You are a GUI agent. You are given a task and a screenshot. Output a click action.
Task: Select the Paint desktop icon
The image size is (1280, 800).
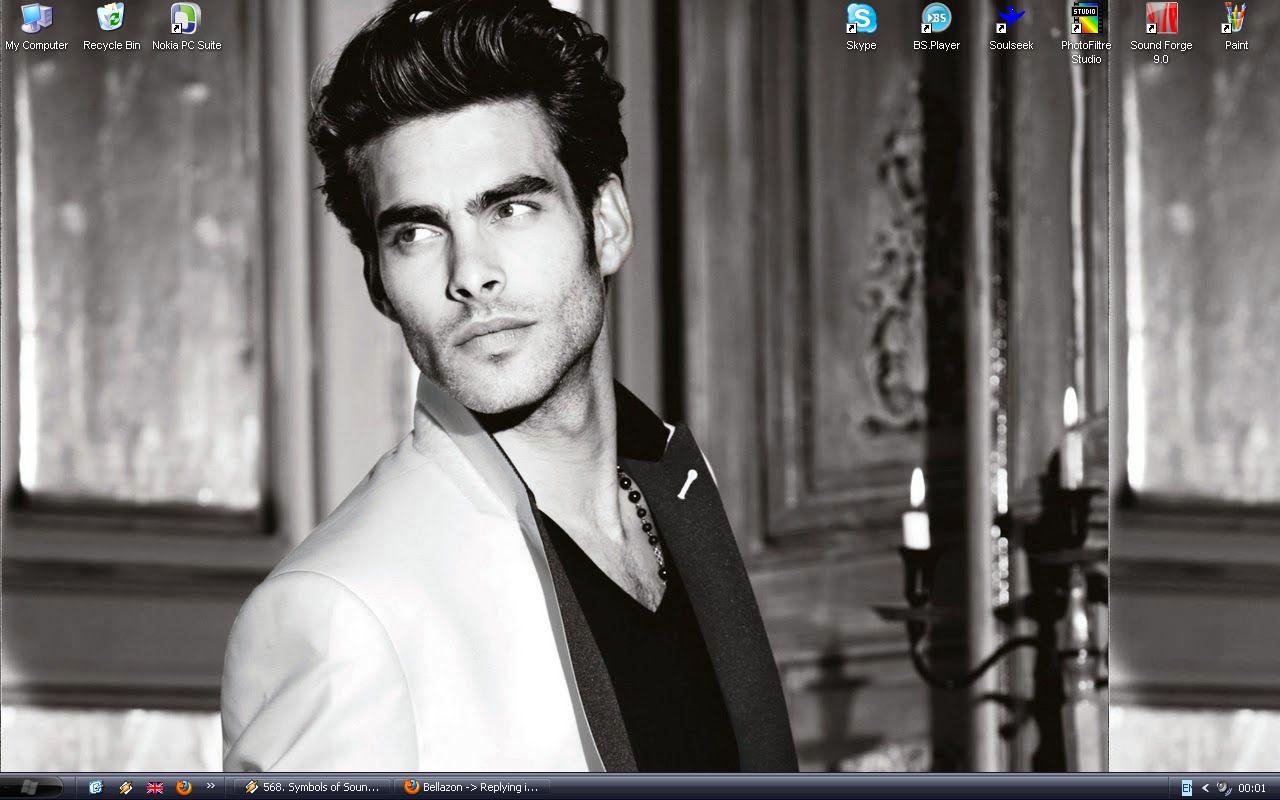(x=1236, y=20)
